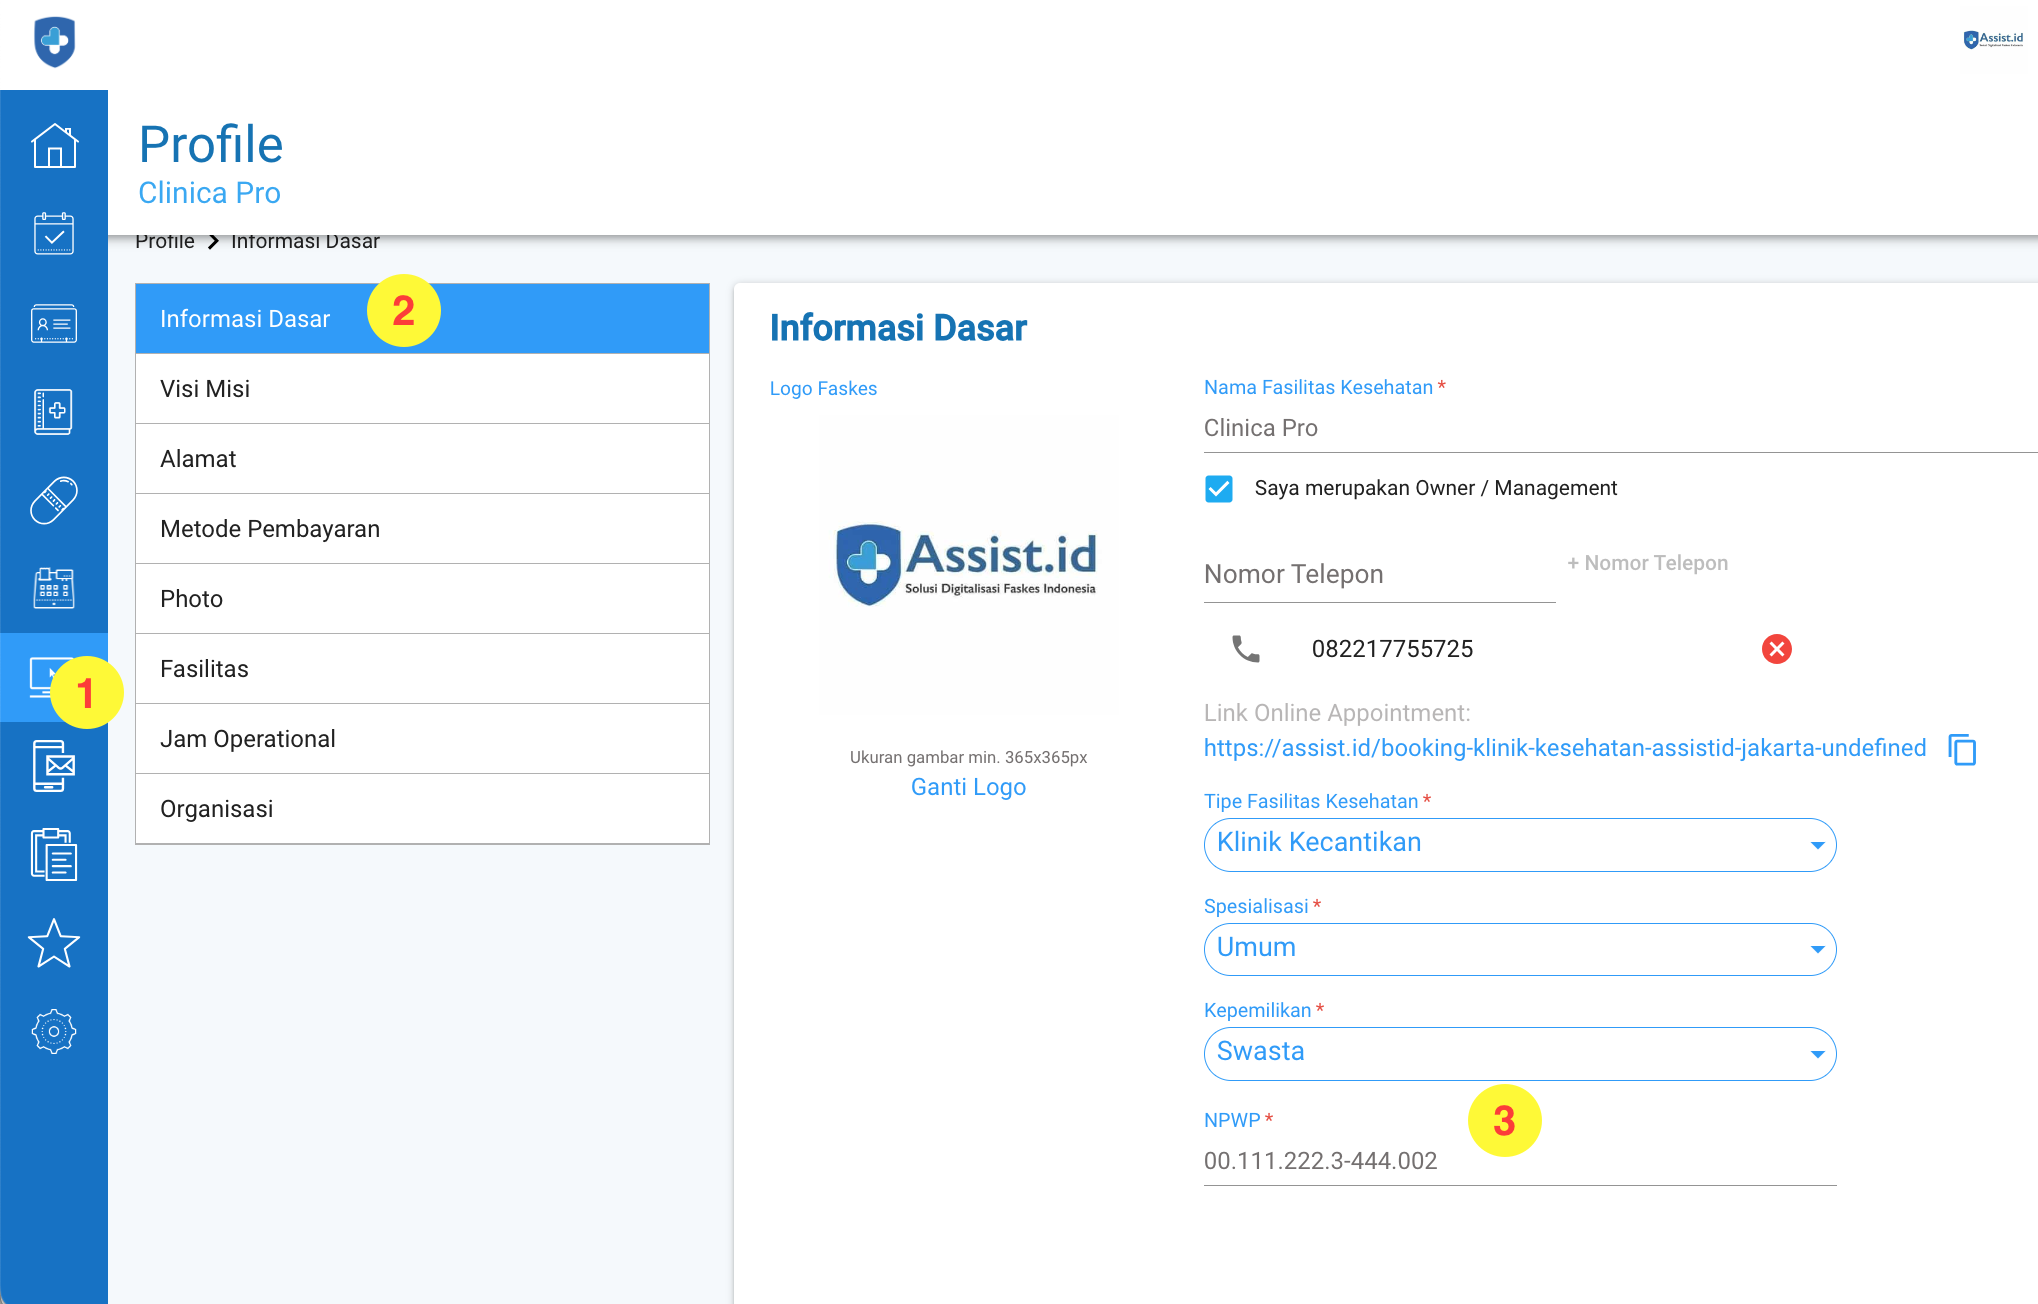This screenshot has height=1304, width=2038.
Task: Select the Visi Misi menu item
Action: click(422, 389)
